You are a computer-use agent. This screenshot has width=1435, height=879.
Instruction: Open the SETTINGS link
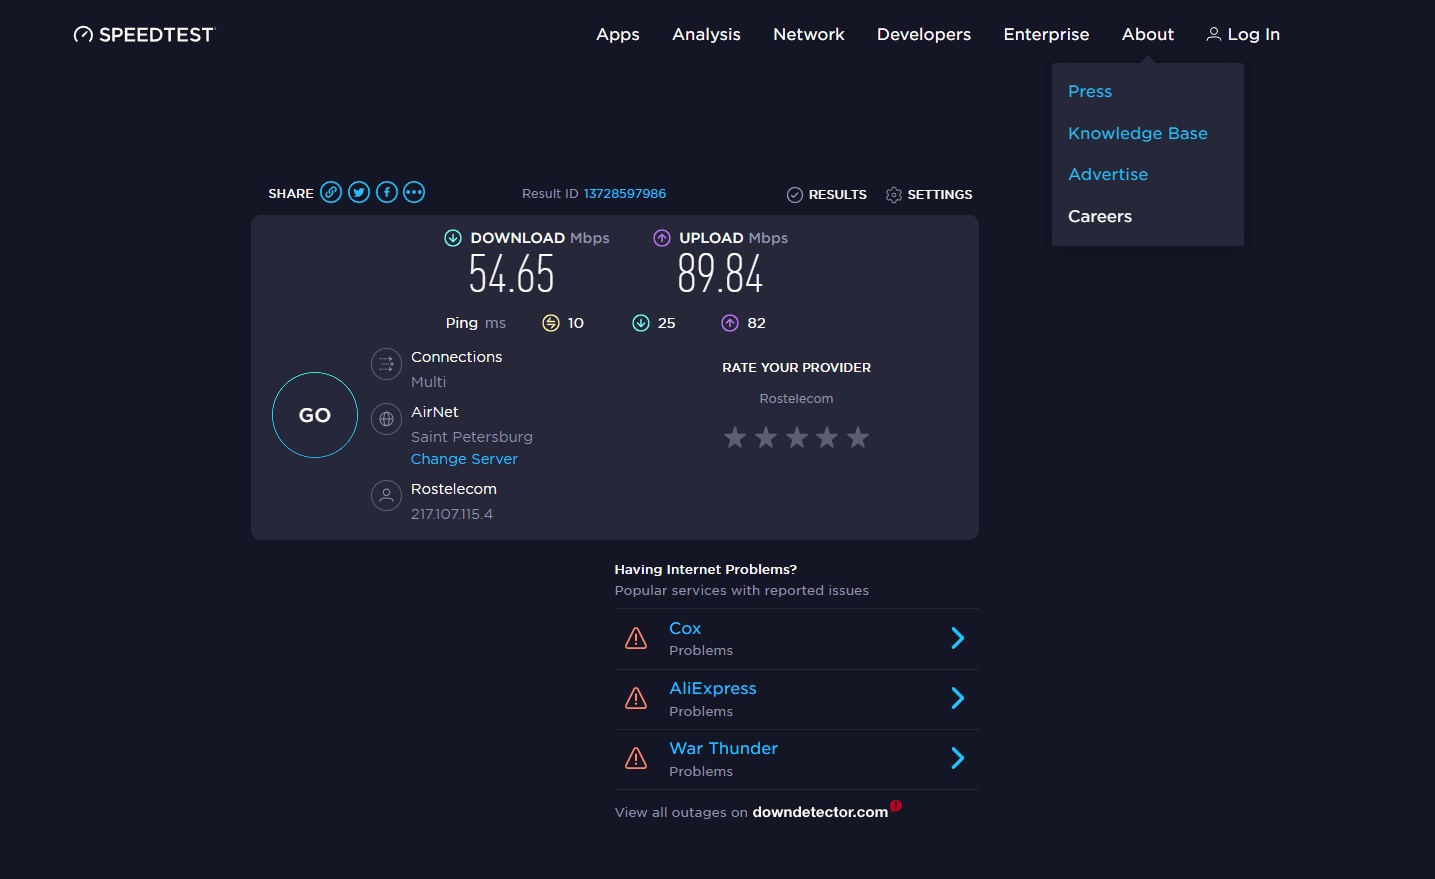pyautogui.click(x=939, y=195)
